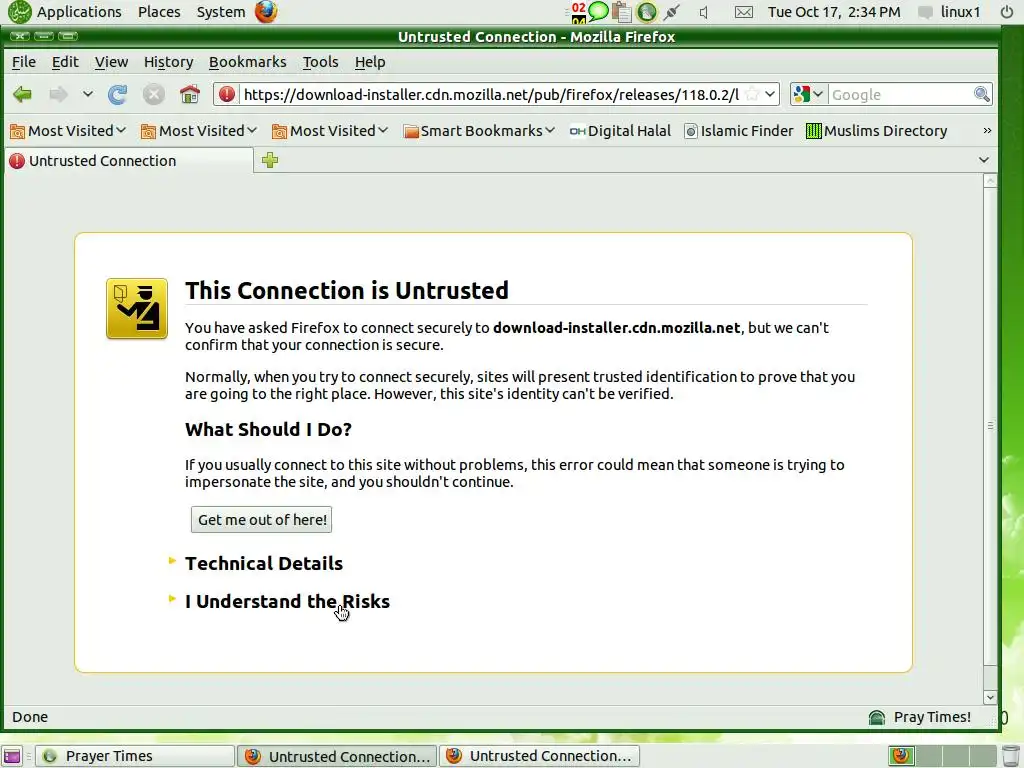Screen dimensions: 1024x768
Task: Open the list all tabs dropdown
Action: pyautogui.click(x=984, y=160)
